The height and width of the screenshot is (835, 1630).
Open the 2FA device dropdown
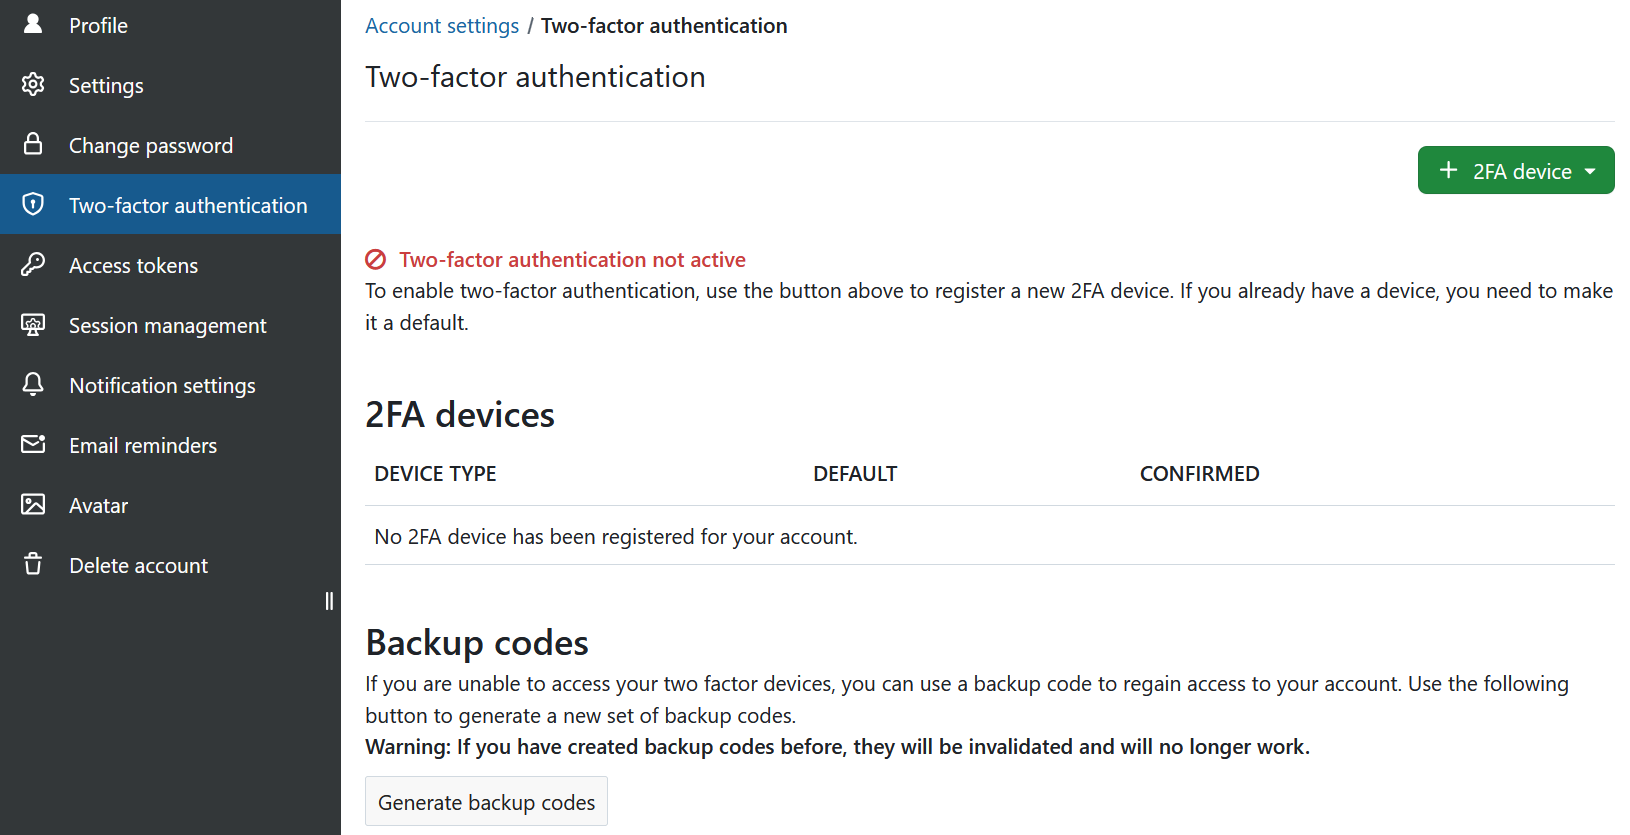pyautogui.click(x=1516, y=170)
